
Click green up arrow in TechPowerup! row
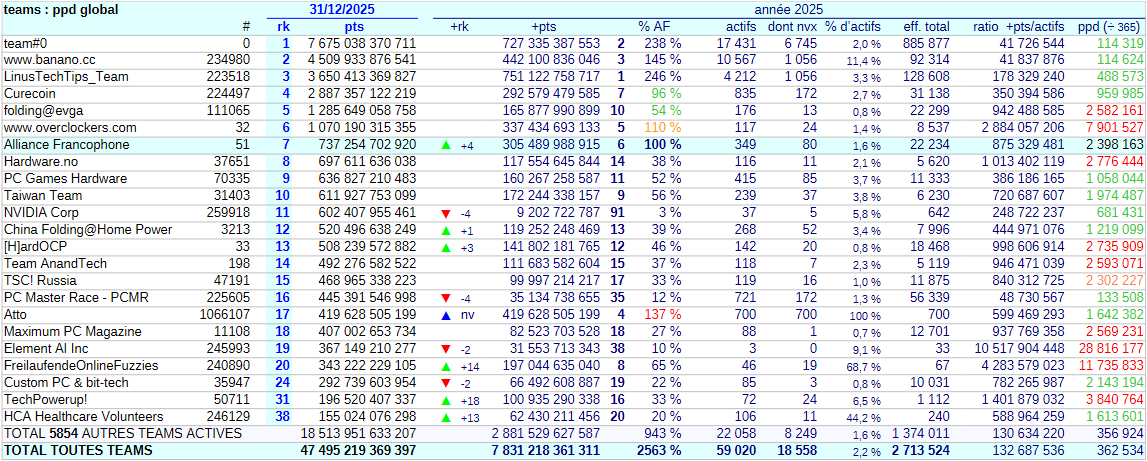(x=446, y=400)
